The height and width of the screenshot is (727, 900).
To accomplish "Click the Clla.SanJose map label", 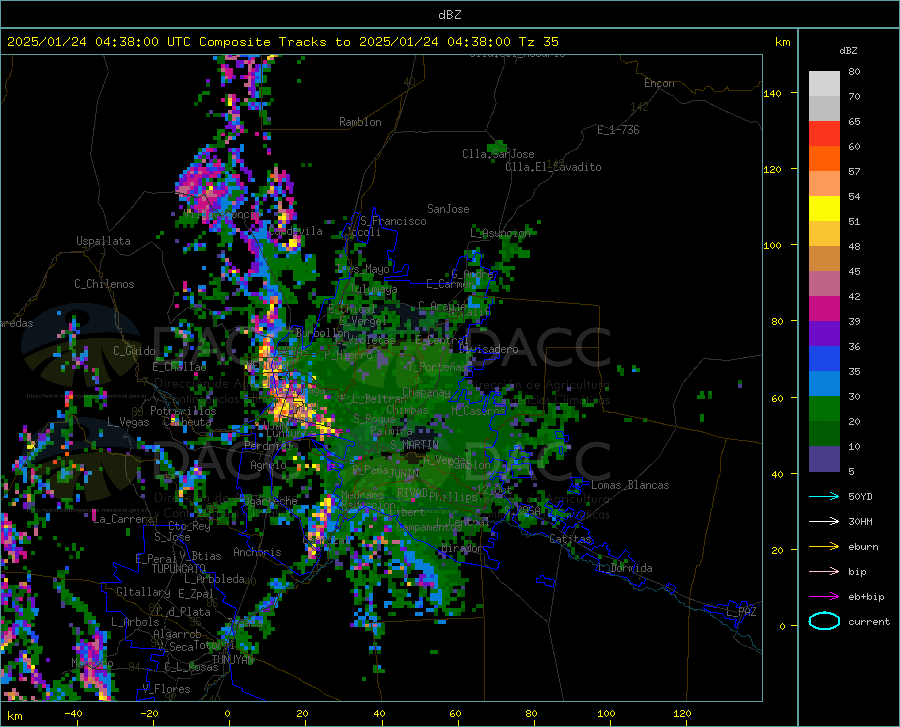I will (x=498, y=154).
